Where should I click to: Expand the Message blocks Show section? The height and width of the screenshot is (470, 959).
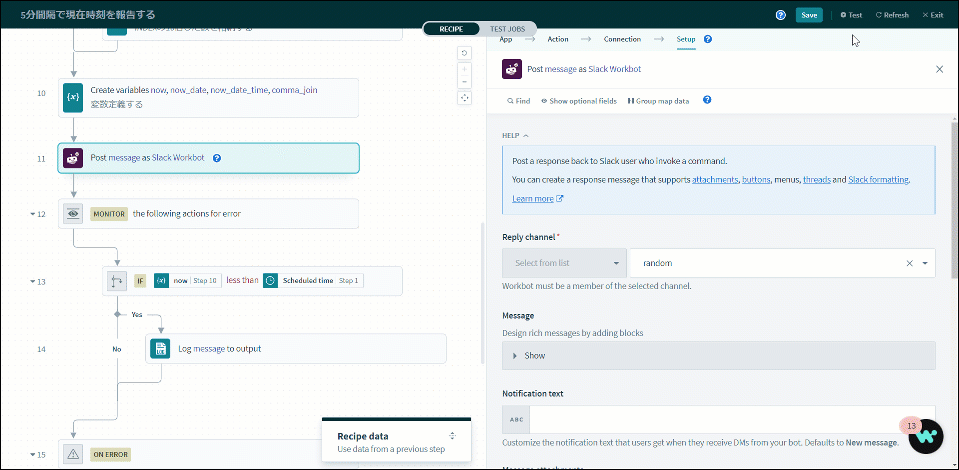click(x=719, y=356)
